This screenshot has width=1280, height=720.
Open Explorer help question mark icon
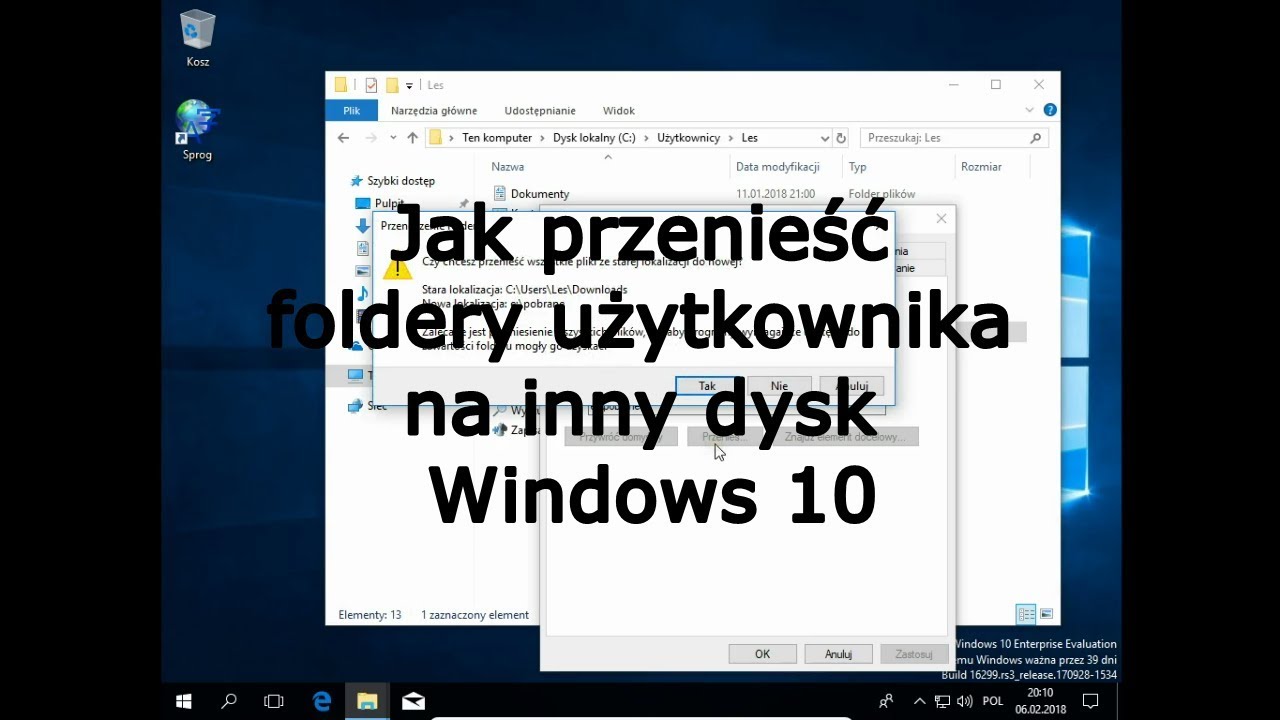point(1050,110)
